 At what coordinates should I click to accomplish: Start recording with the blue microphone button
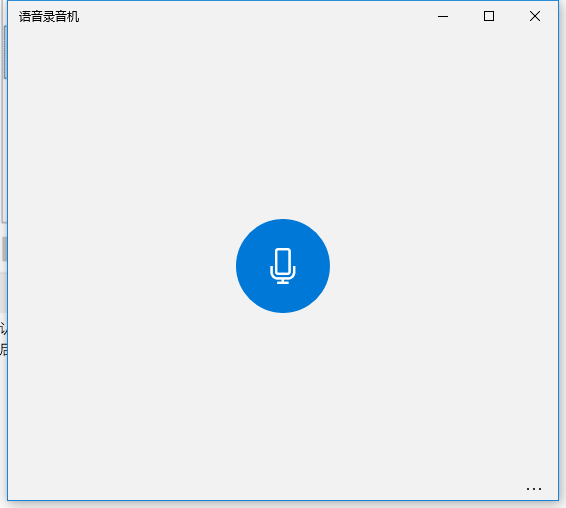pos(283,266)
